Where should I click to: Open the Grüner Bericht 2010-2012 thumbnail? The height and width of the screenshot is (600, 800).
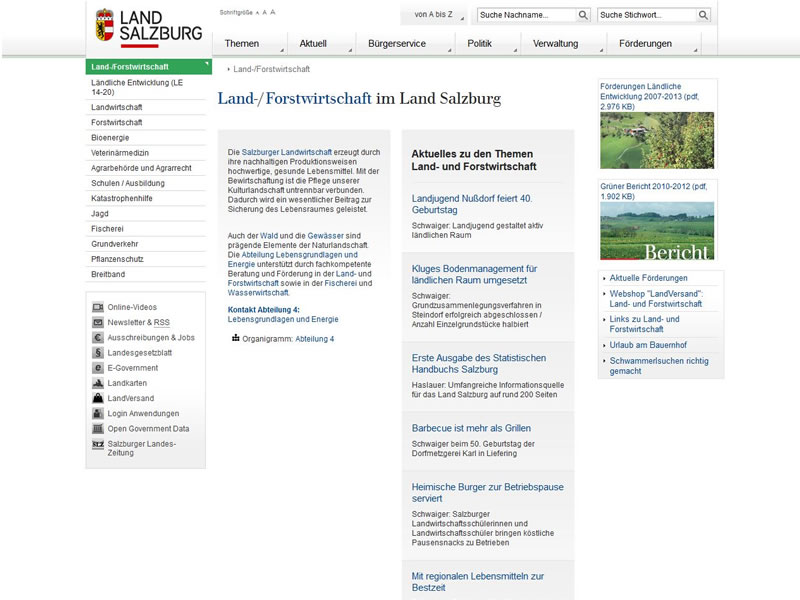click(x=656, y=231)
